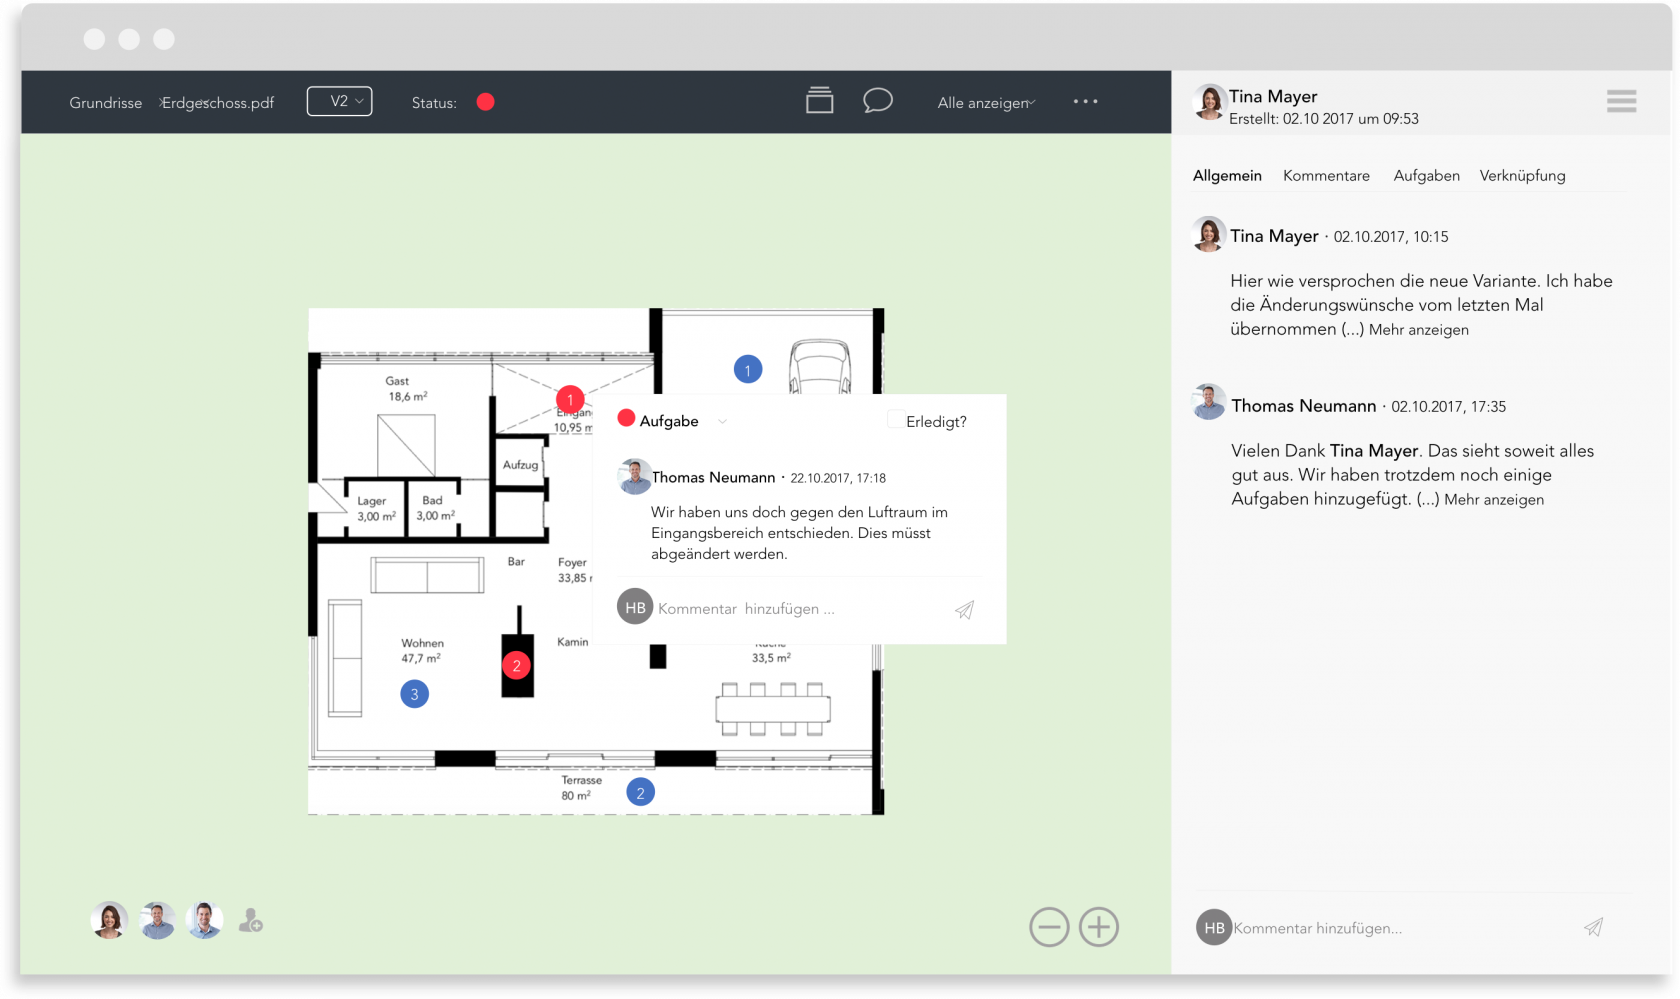Click the Wohnen 47,7 m² room label
This screenshot has height=999, width=1680.
point(422,651)
